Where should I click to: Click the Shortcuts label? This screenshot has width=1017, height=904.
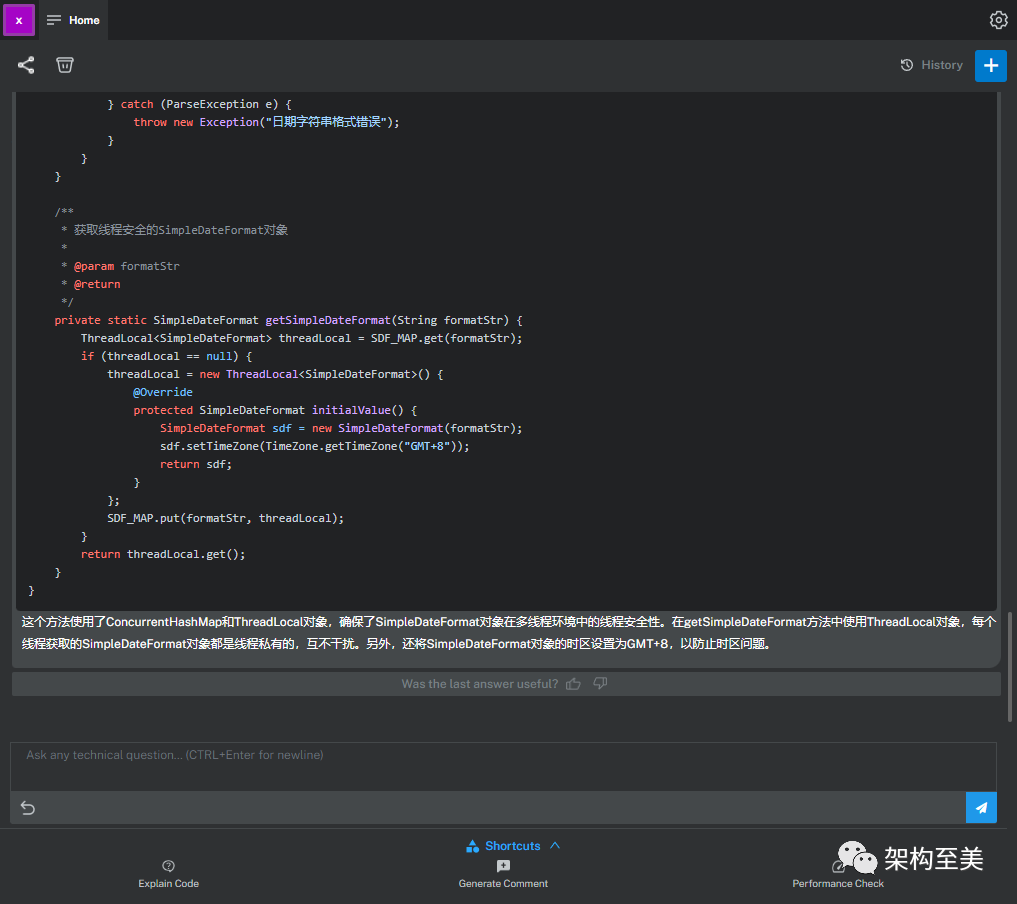[x=512, y=846]
